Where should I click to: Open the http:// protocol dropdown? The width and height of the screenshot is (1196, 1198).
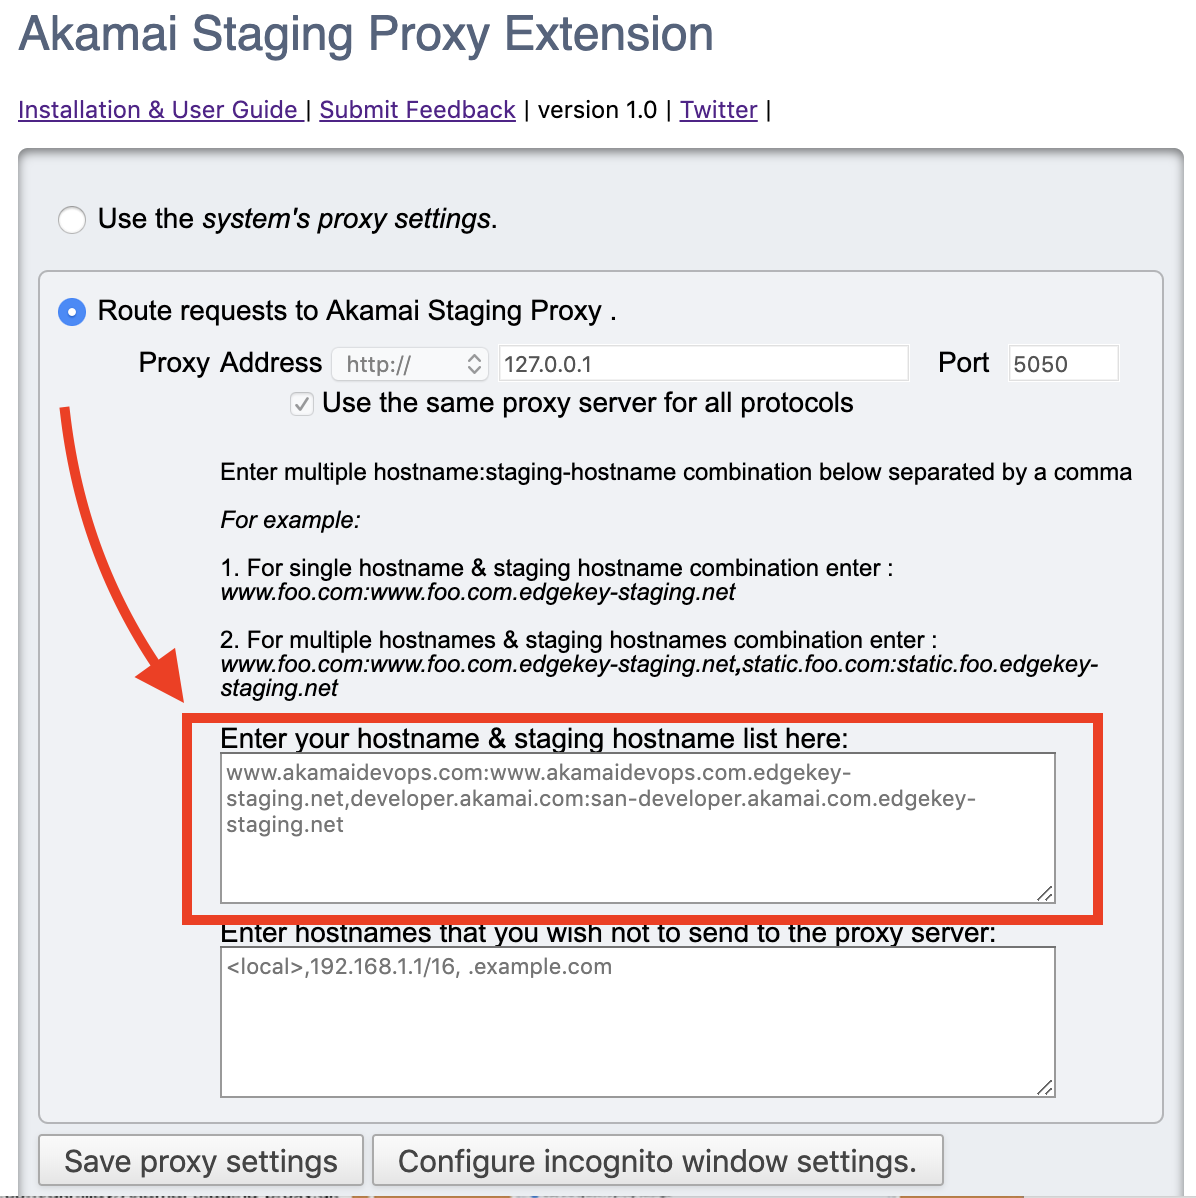409,363
